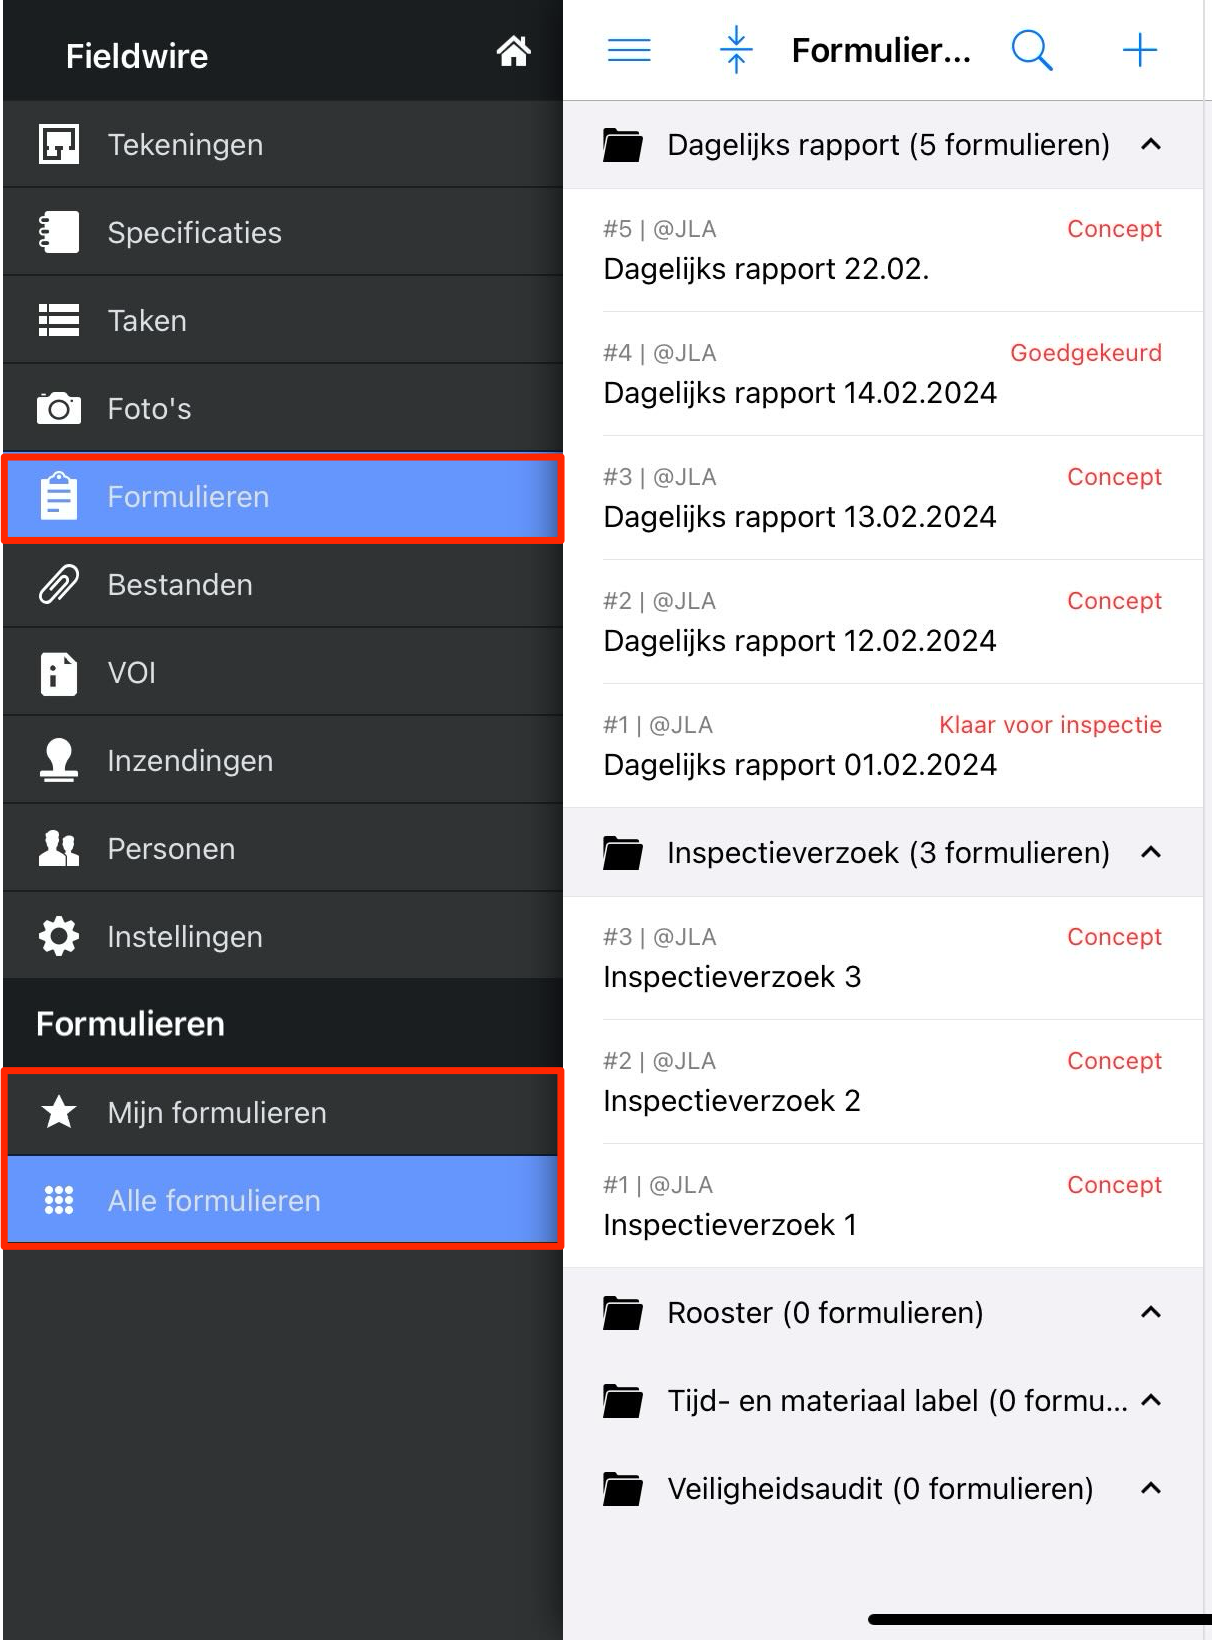
Task: Click the Foto's camera icon
Action: [x=59, y=408]
